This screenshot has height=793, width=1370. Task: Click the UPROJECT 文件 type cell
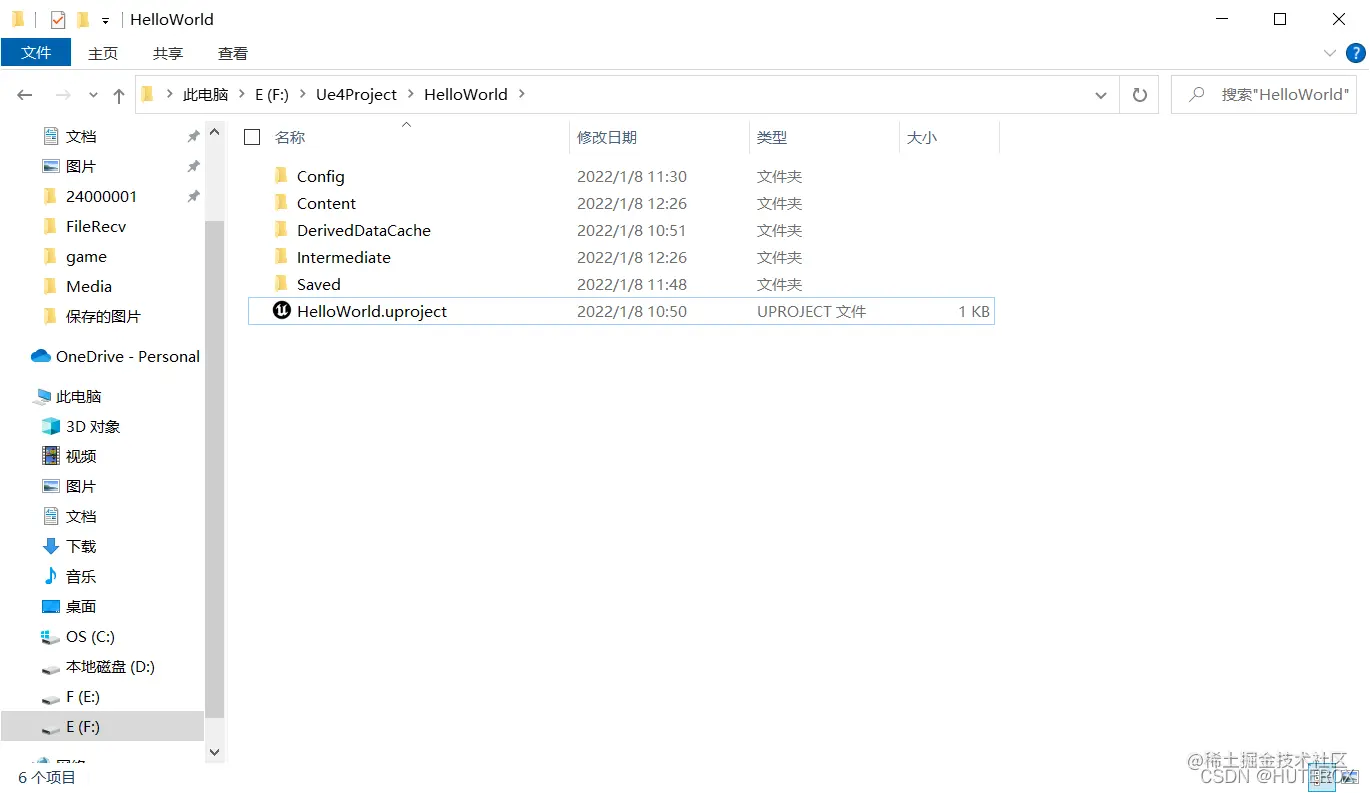pyautogui.click(x=811, y=311)
